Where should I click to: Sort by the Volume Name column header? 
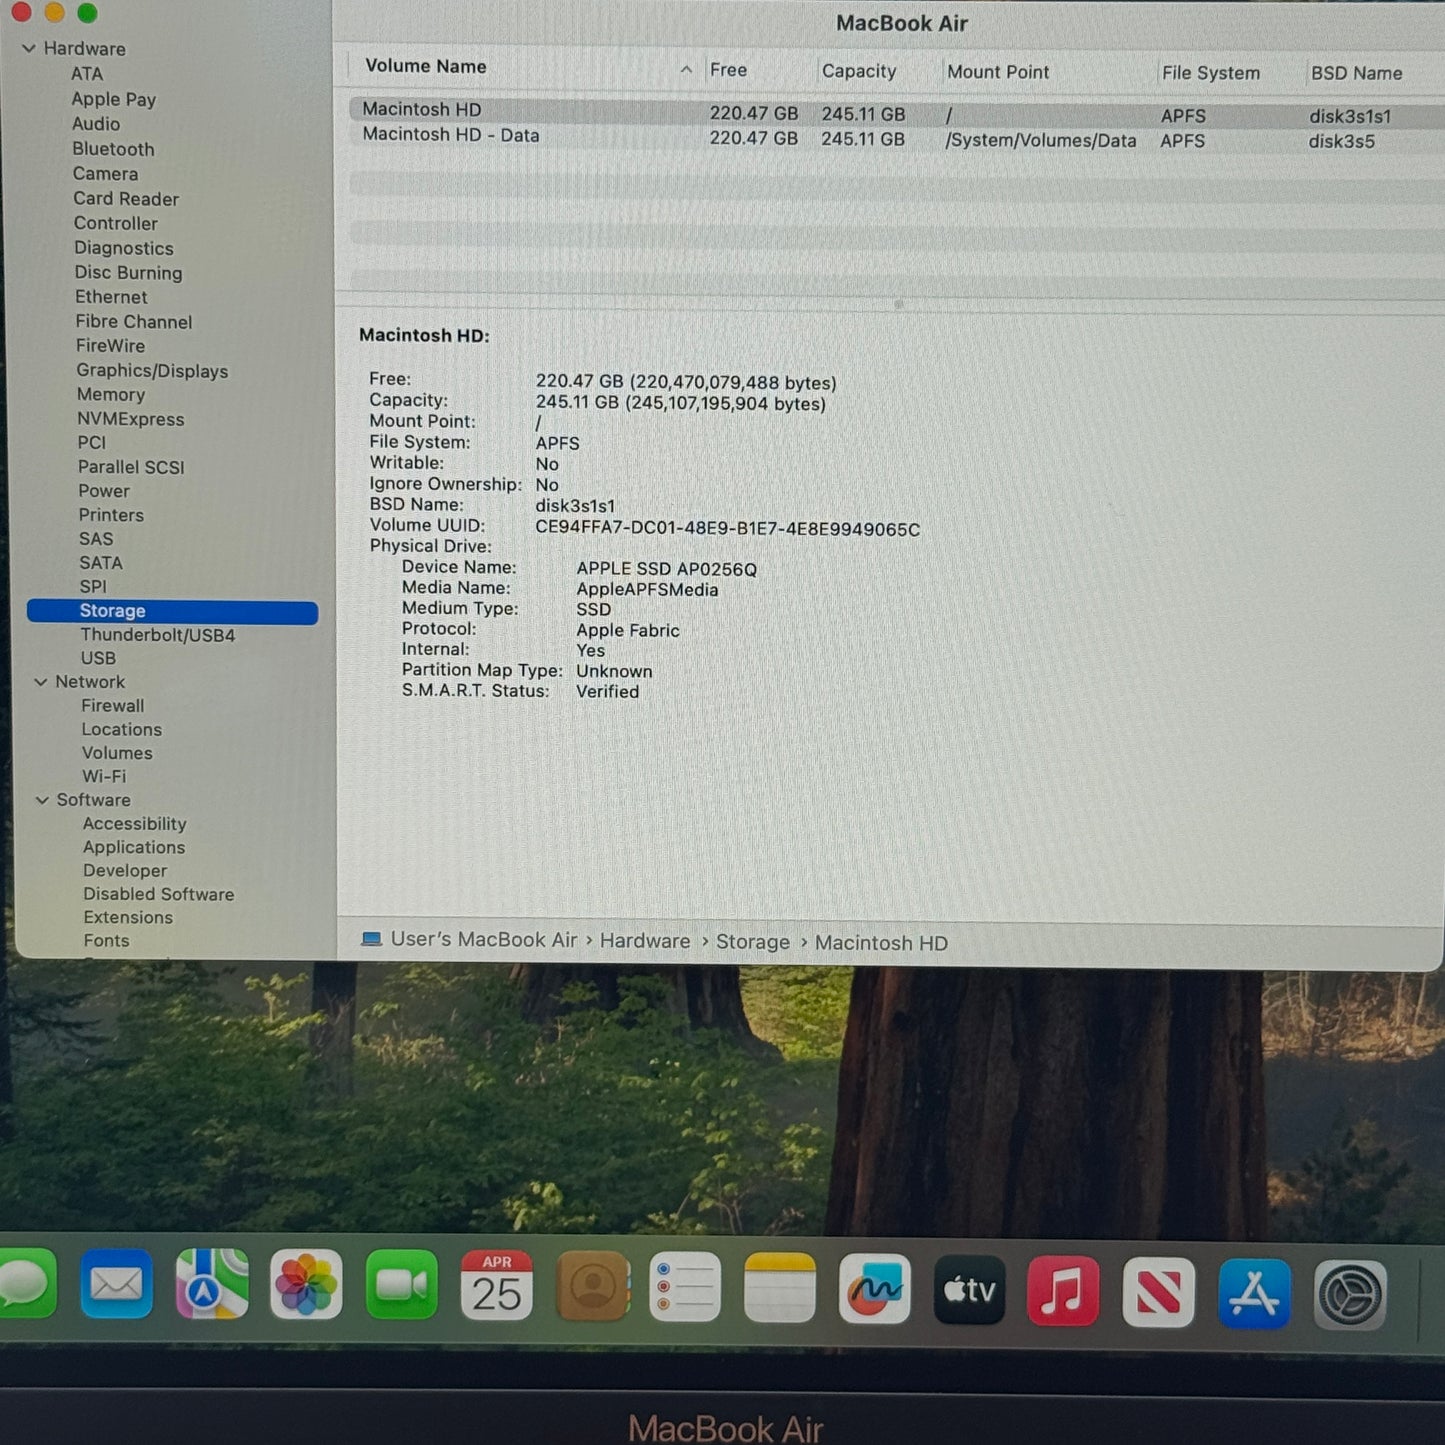click(x=426, y=67)
